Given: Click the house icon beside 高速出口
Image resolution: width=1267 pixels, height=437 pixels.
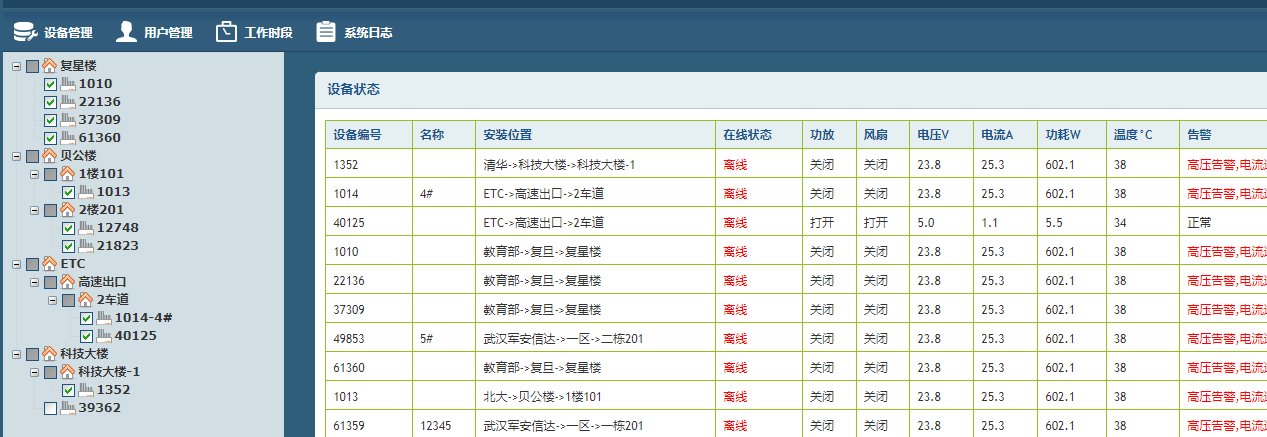Looking at the screenshot, I should point(68,282).
